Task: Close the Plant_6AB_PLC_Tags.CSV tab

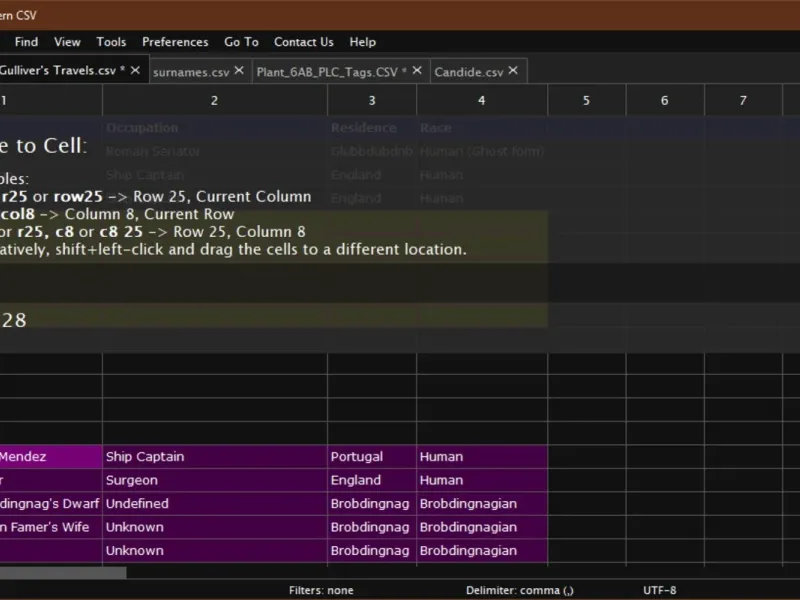Action: click(x=418, y=71)
